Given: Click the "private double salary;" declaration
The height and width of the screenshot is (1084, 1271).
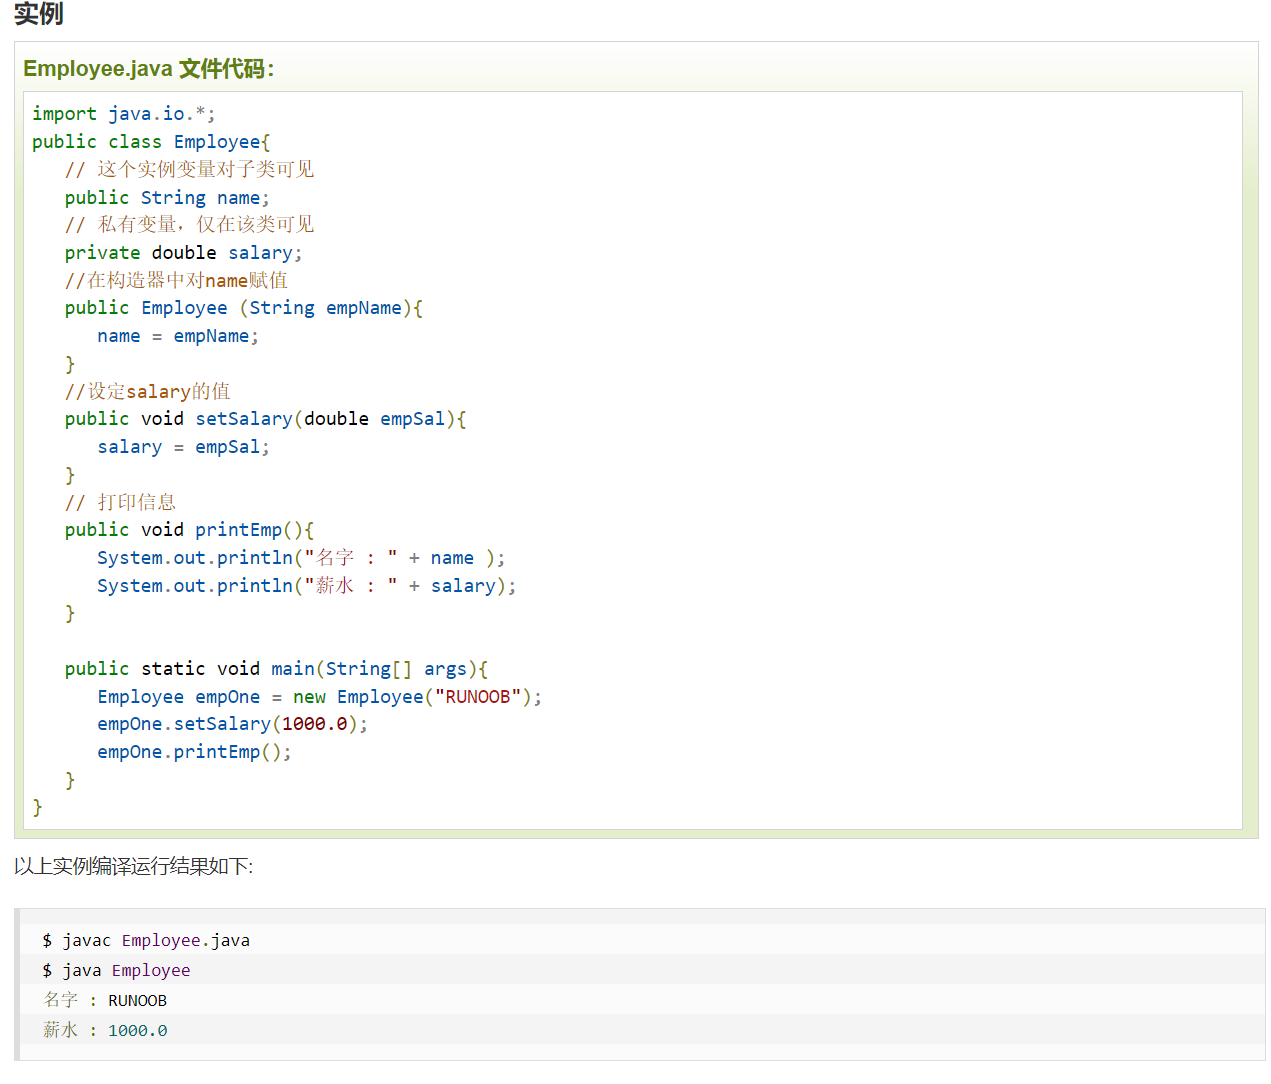Looking at the screenshot, I should [x=182, y=253].
